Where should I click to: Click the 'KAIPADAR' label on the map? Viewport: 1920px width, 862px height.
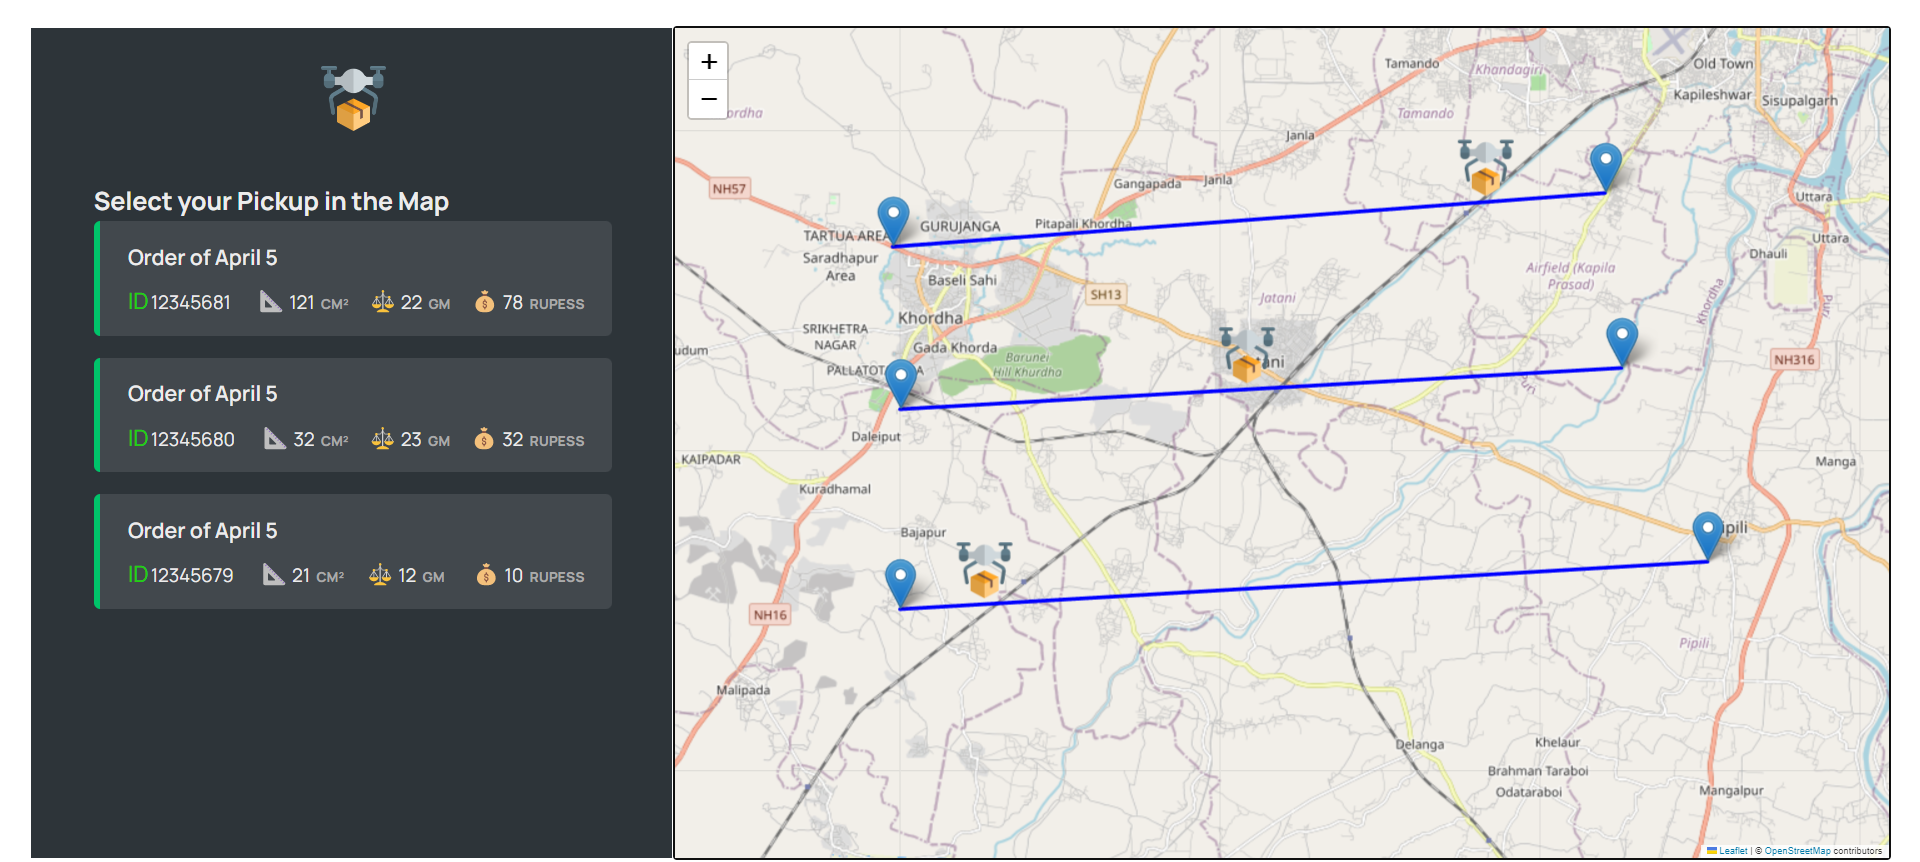point(711,459)
